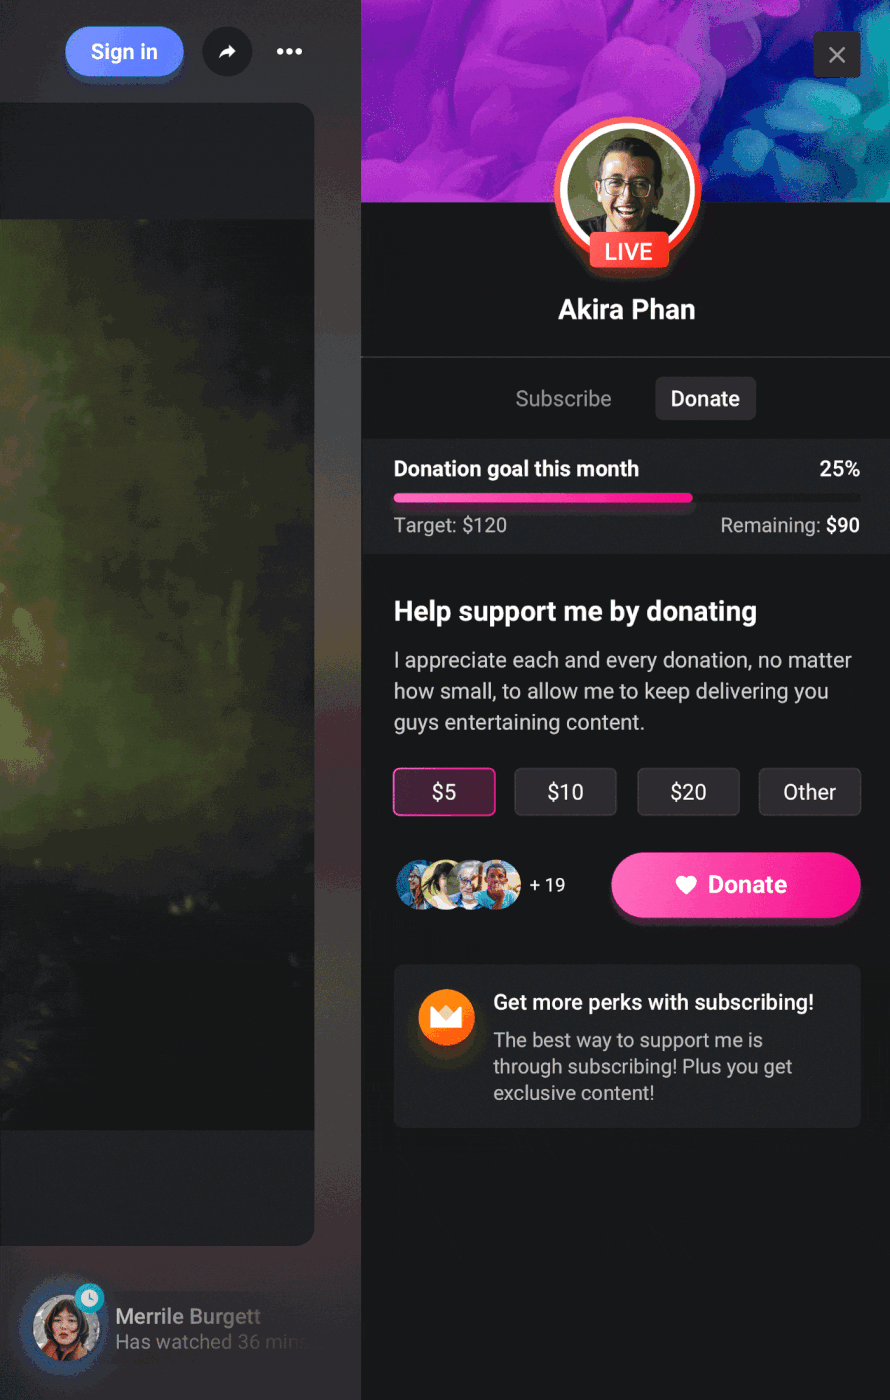Click the clock badge on Merrile's avatar
The image size is (890, 1400).
click(x=90, y=1298)
